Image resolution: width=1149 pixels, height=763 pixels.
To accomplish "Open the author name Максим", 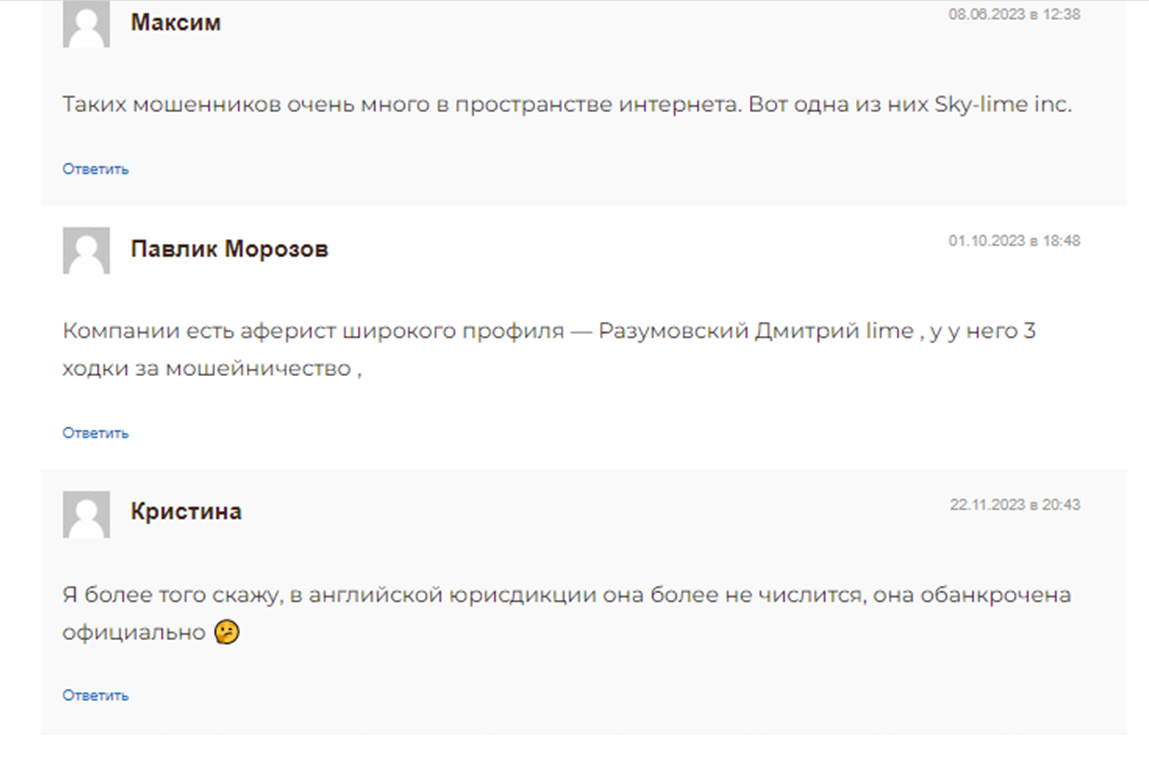I will click(x=176, y=22).
